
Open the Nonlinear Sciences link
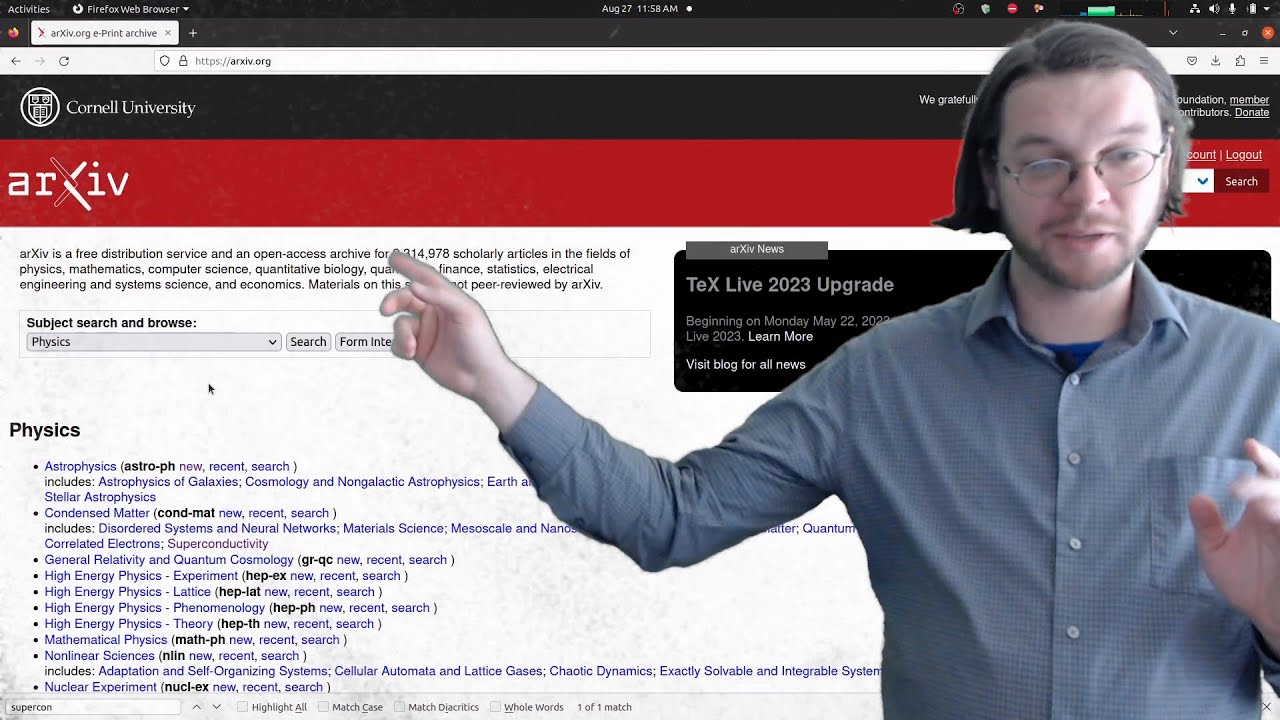point(100,656)
